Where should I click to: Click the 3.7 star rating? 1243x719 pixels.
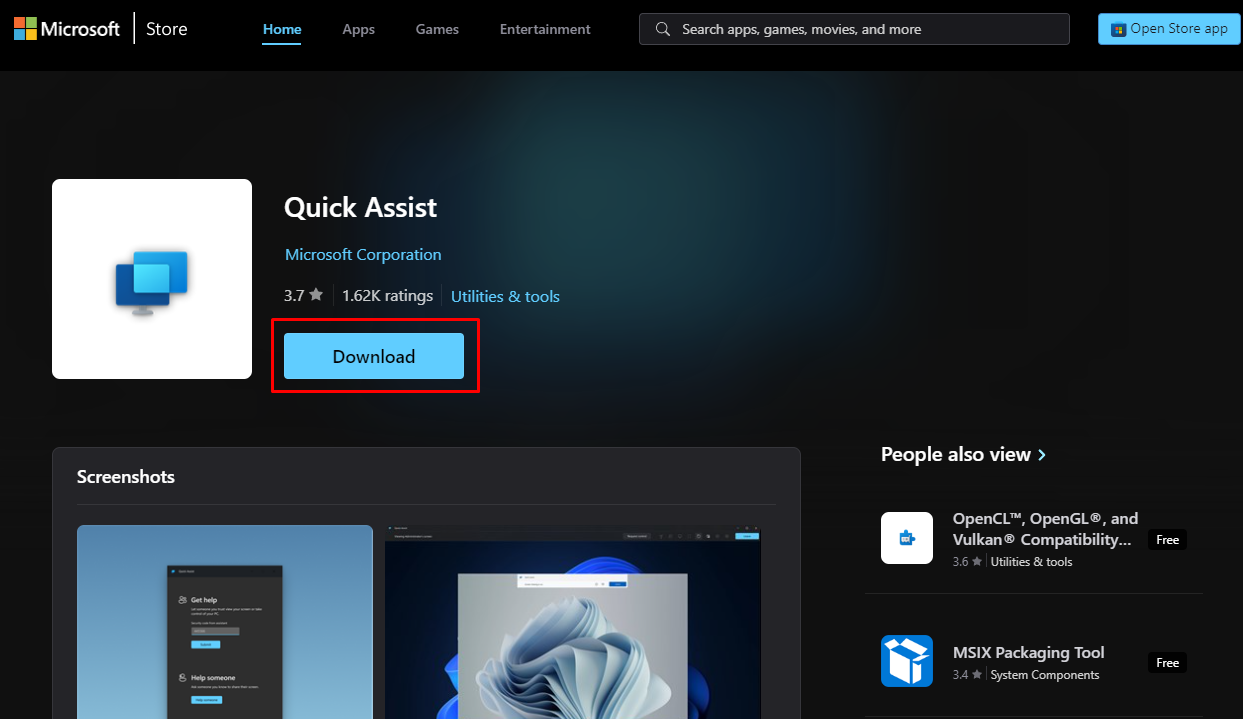(x=303, y=295)
